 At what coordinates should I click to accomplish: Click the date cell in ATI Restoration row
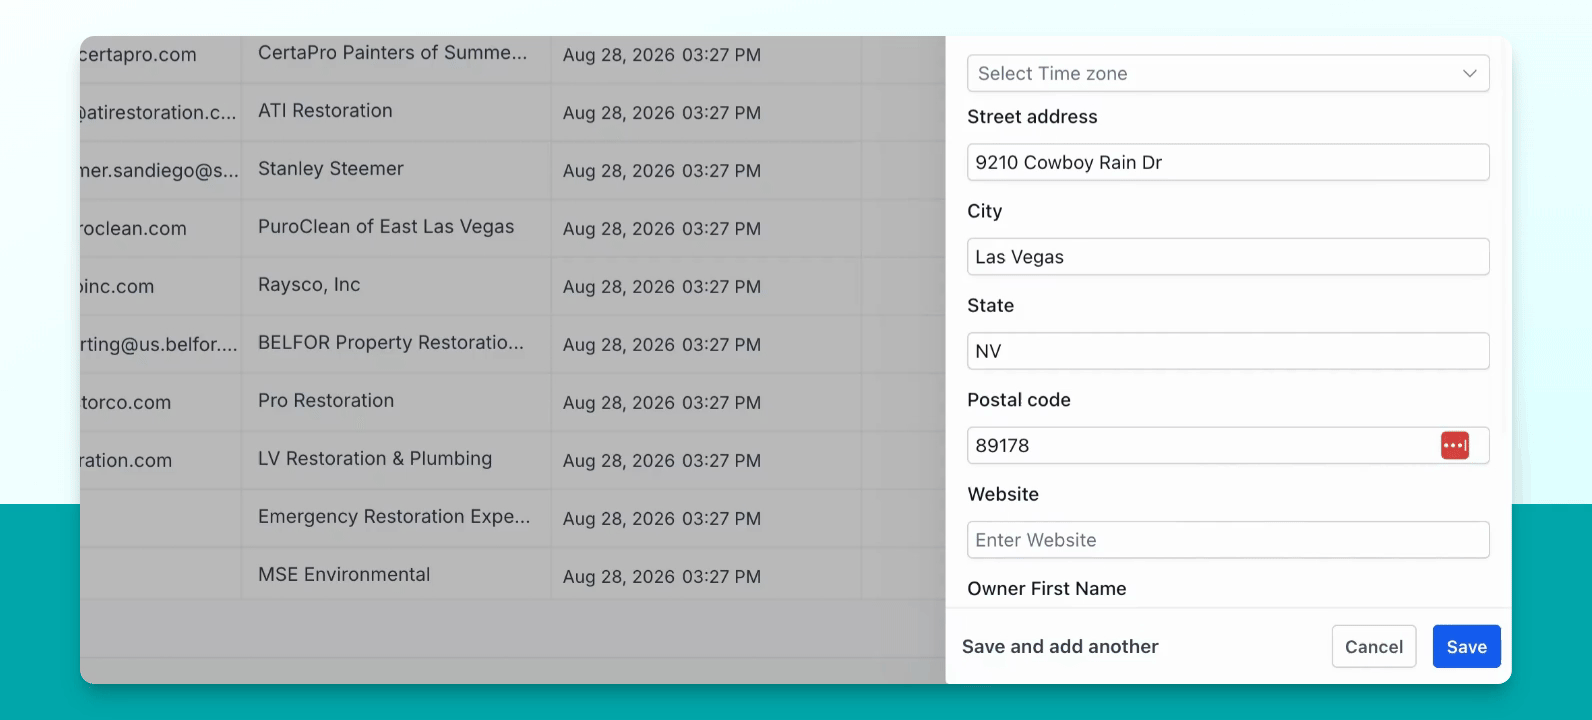662,113
